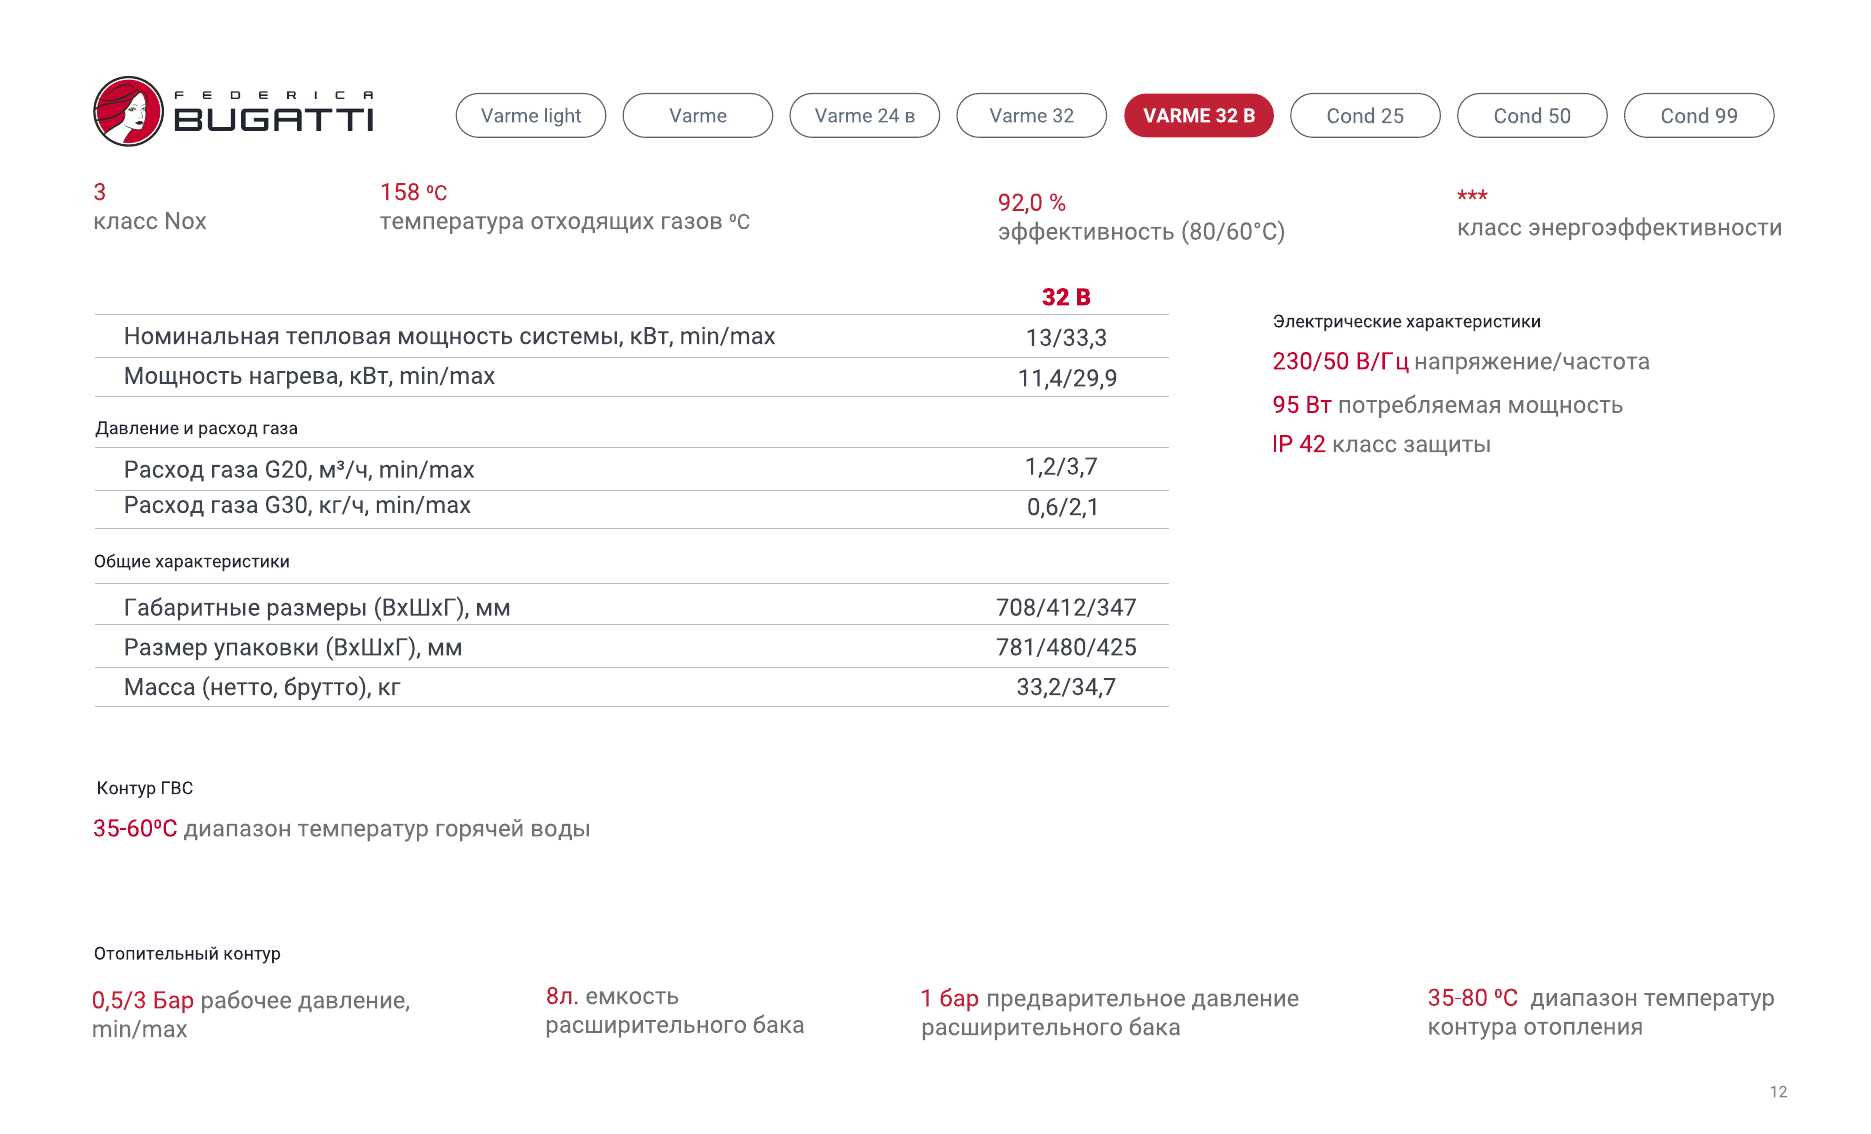Open the Varme light tab
This screenshot has height=1134, width=1871.
click(x=530, y=116)
